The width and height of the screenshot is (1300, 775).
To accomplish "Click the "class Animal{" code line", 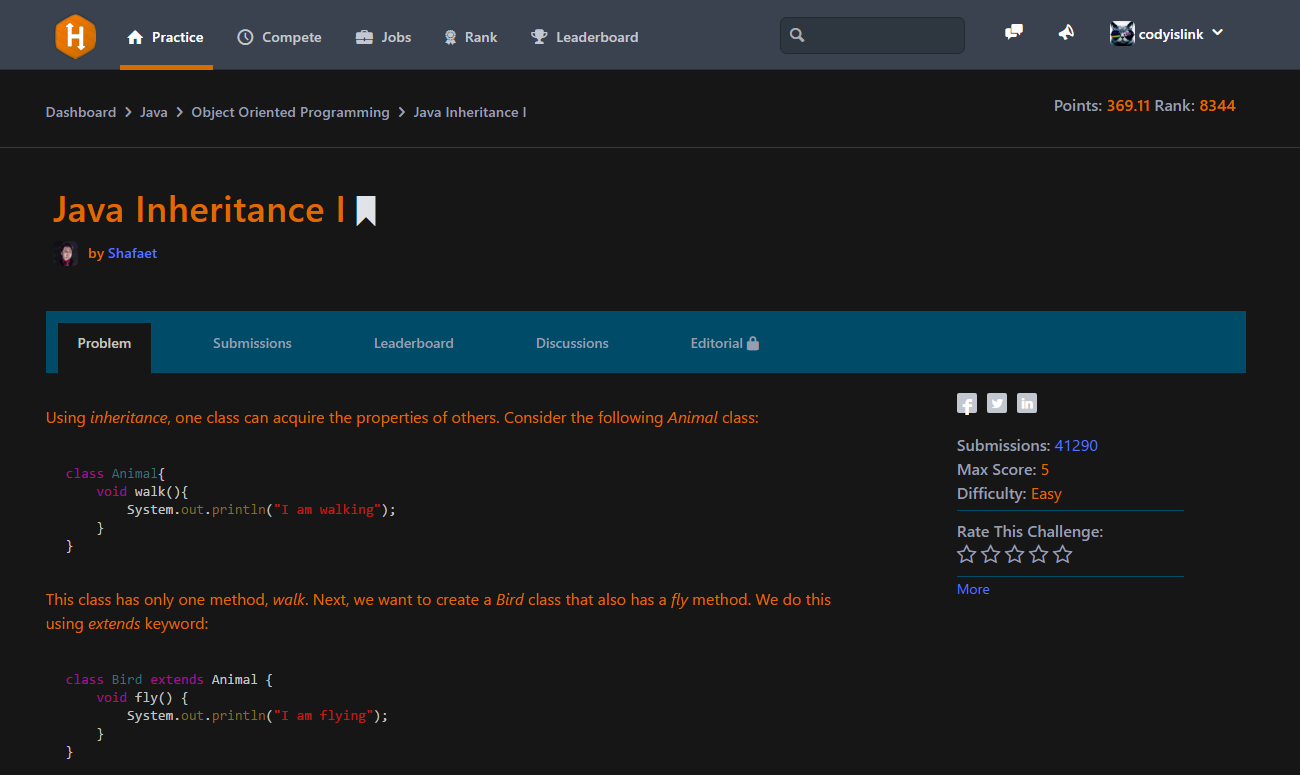I will pos(115,473).
